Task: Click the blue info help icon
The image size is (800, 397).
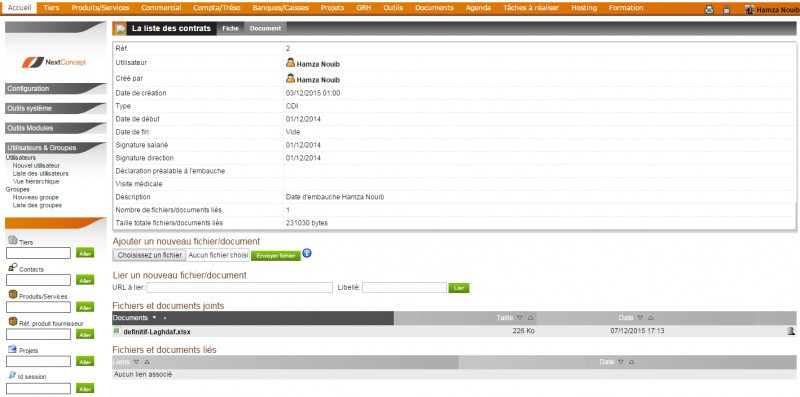Action: (307, 253)
